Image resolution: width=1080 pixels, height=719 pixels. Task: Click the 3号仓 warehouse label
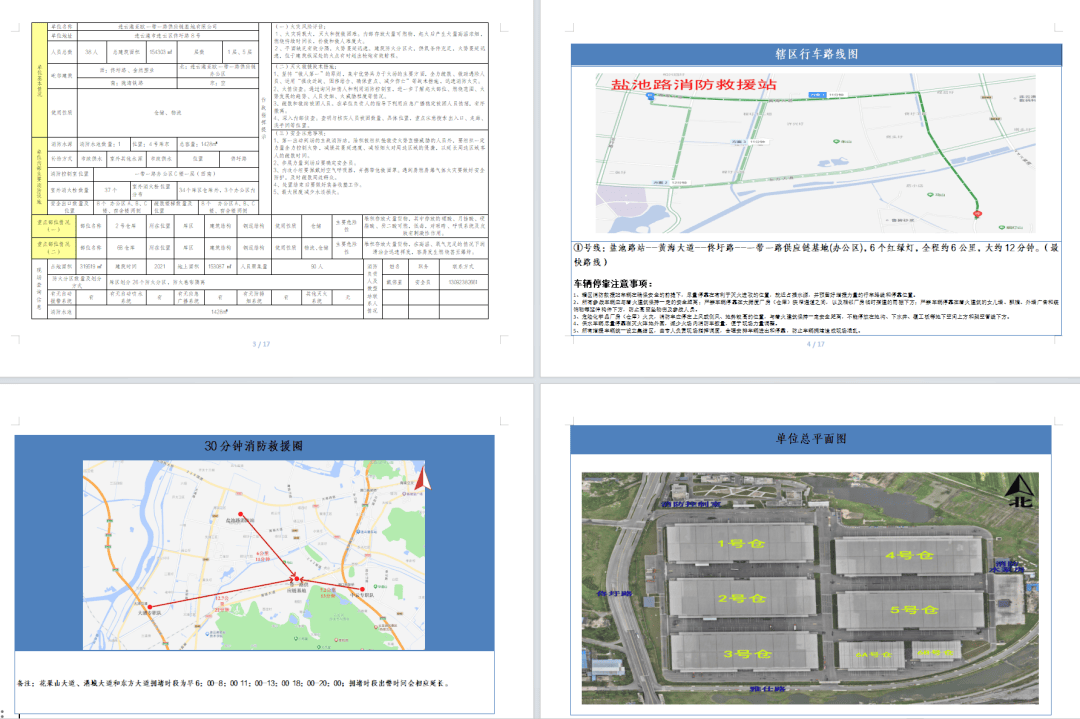pos(747,653)
